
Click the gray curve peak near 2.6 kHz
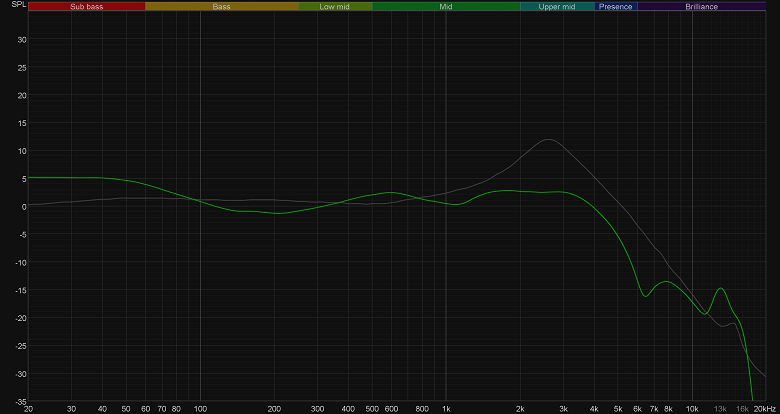(x=548, y=139)
